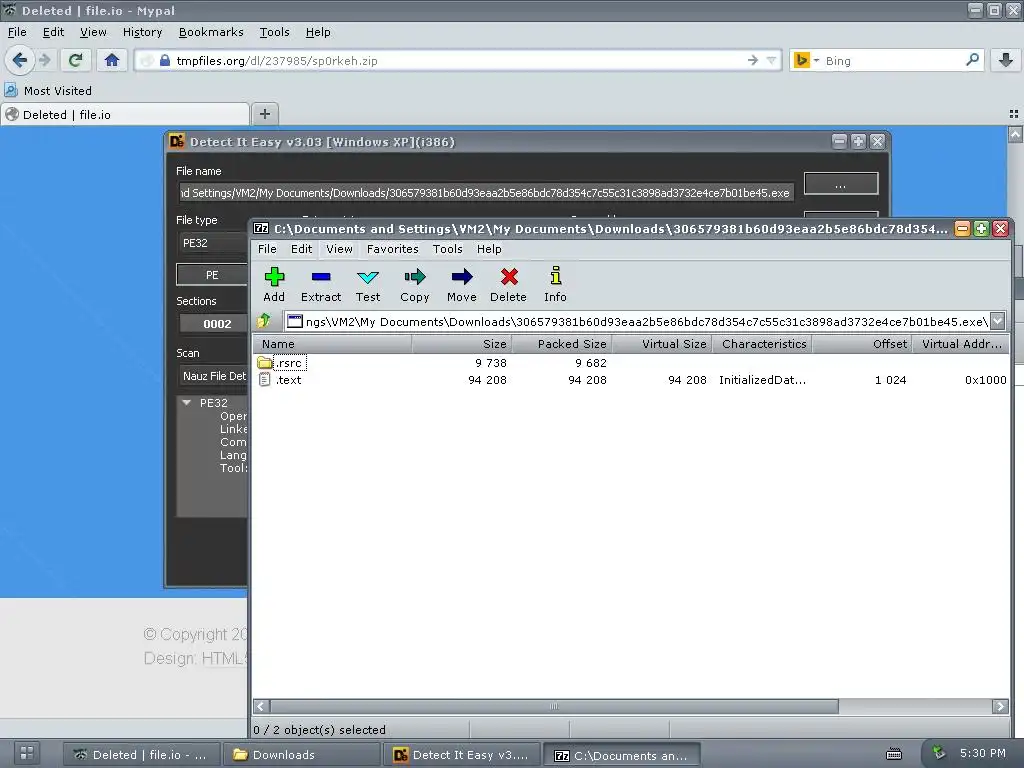The width and height of the screenshot is (1024, 768).
Task: Click the Info icon in 7-Zip toolbar
Action: pyautogui.click(x=556, y=276)
